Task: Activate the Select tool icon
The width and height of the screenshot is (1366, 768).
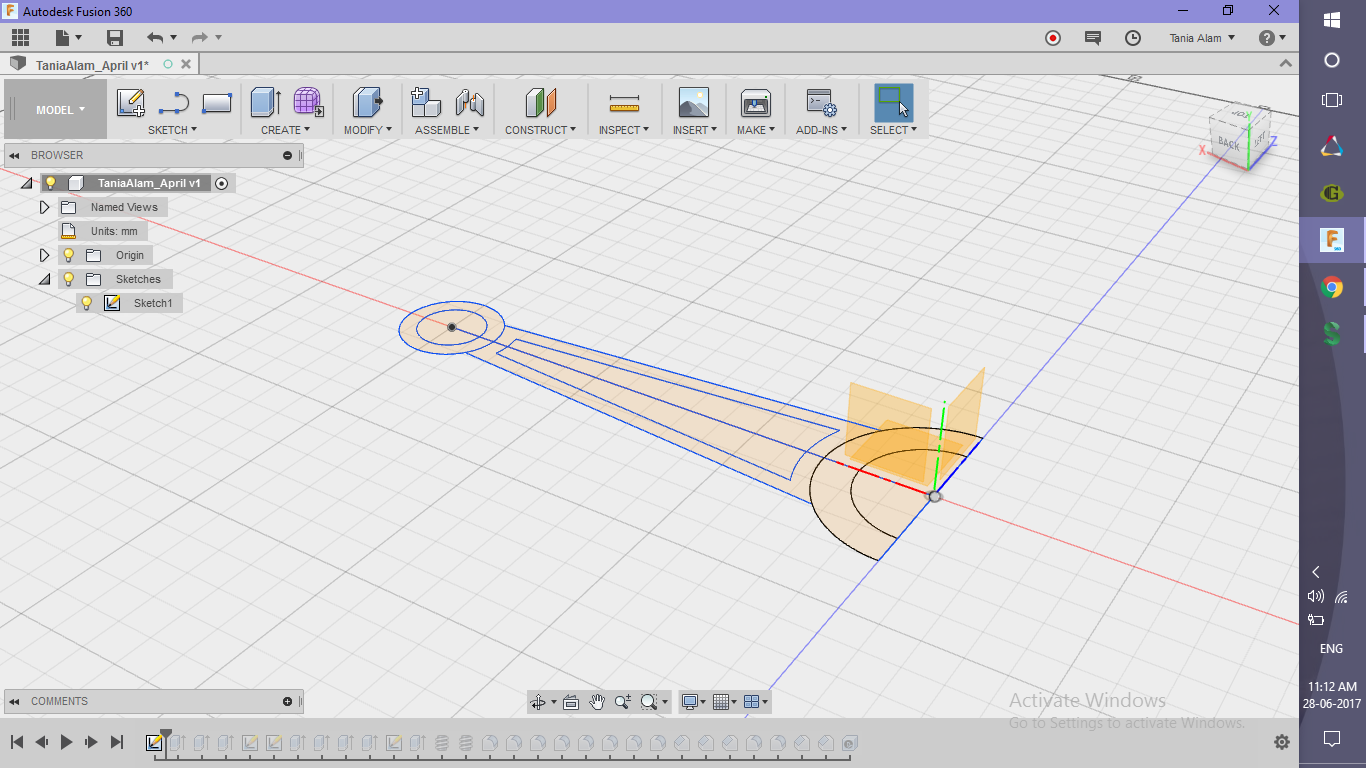Action: coord(893,102)
